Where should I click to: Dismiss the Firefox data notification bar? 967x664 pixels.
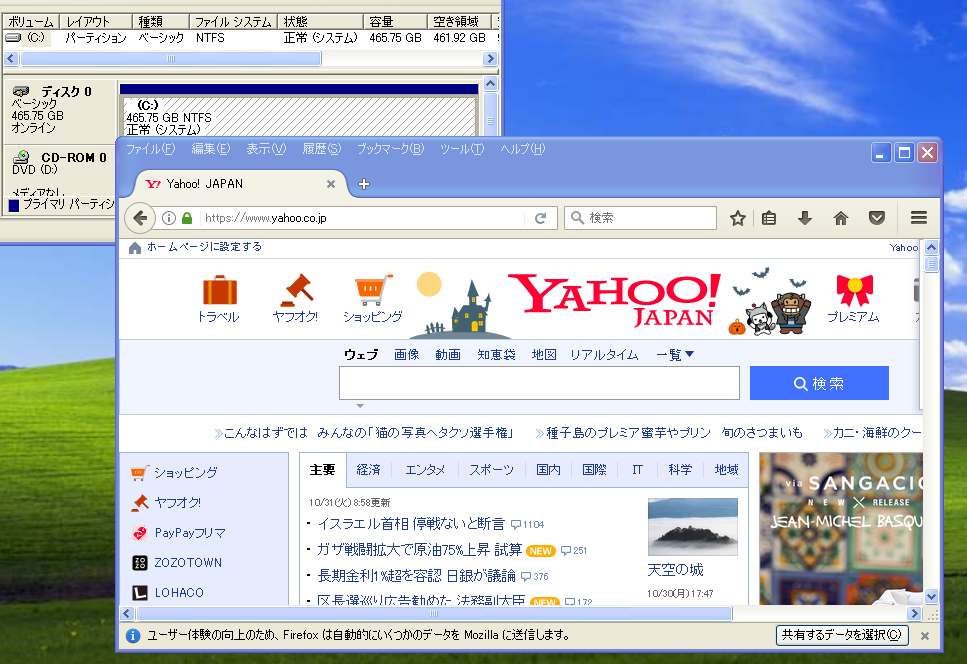924,636
